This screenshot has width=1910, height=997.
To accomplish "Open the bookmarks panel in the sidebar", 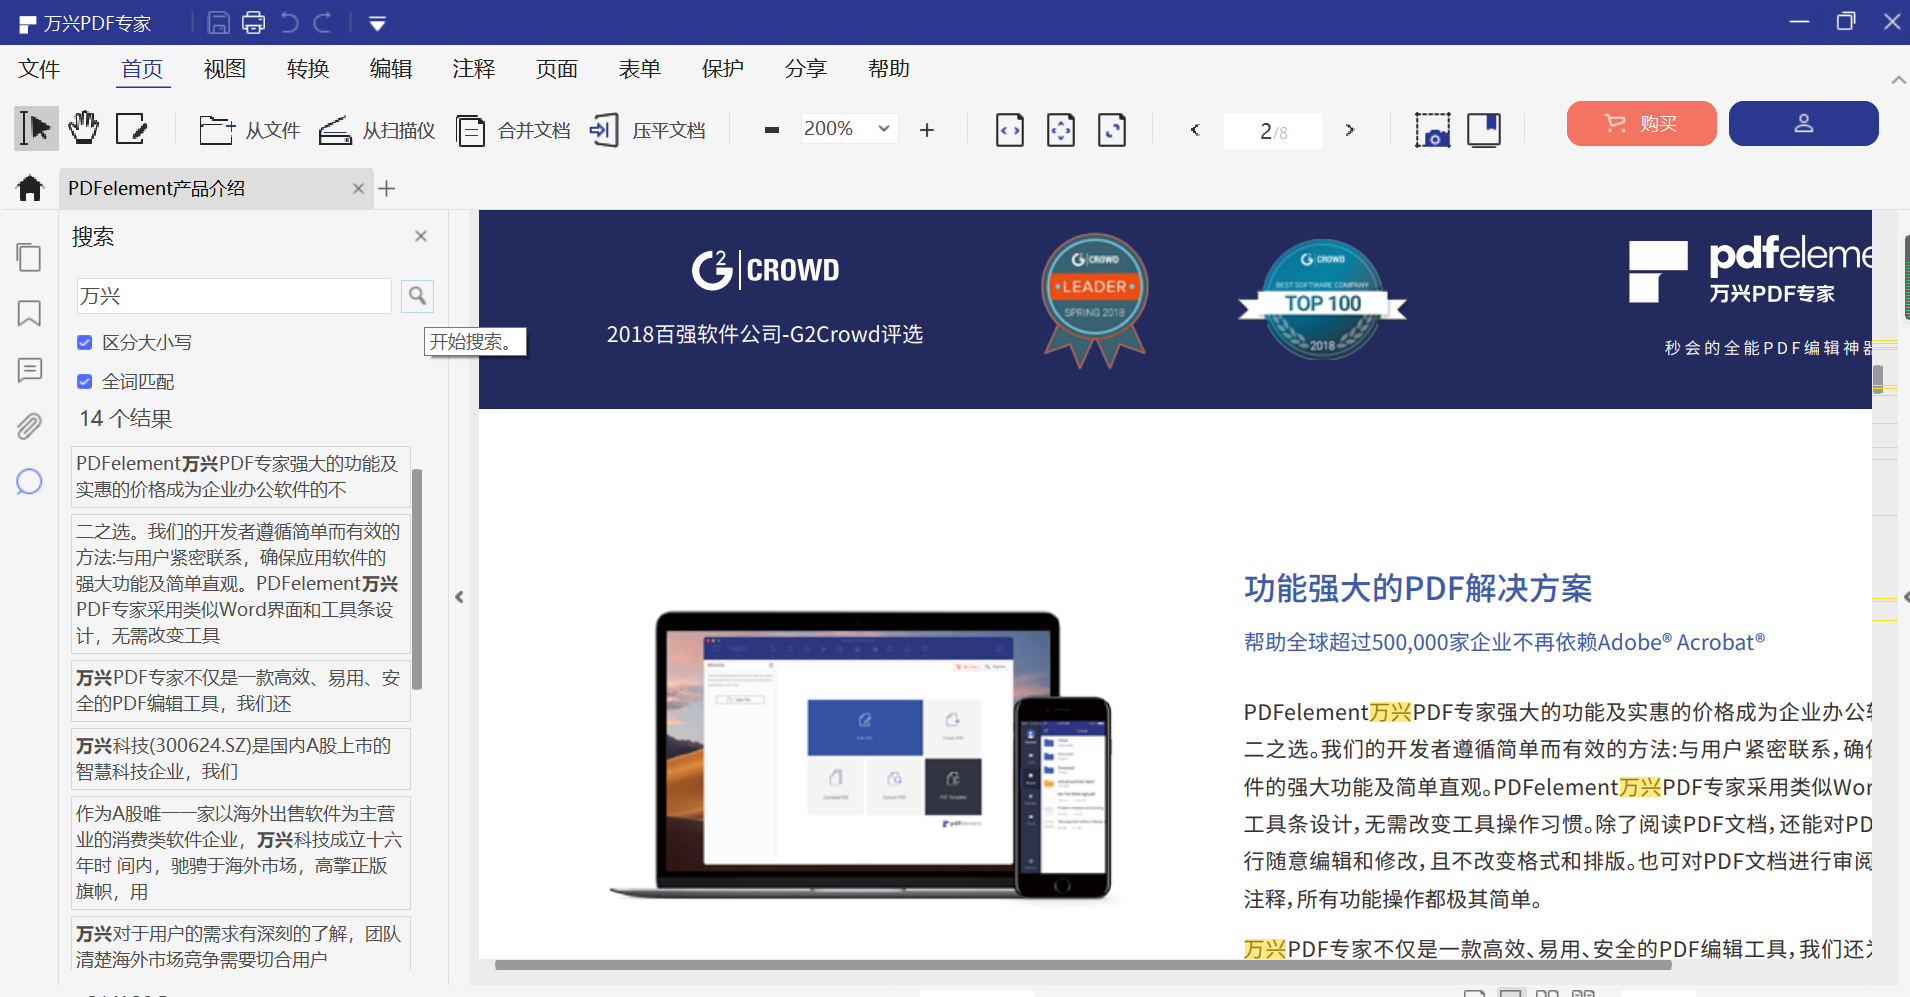I will point(29,313).
